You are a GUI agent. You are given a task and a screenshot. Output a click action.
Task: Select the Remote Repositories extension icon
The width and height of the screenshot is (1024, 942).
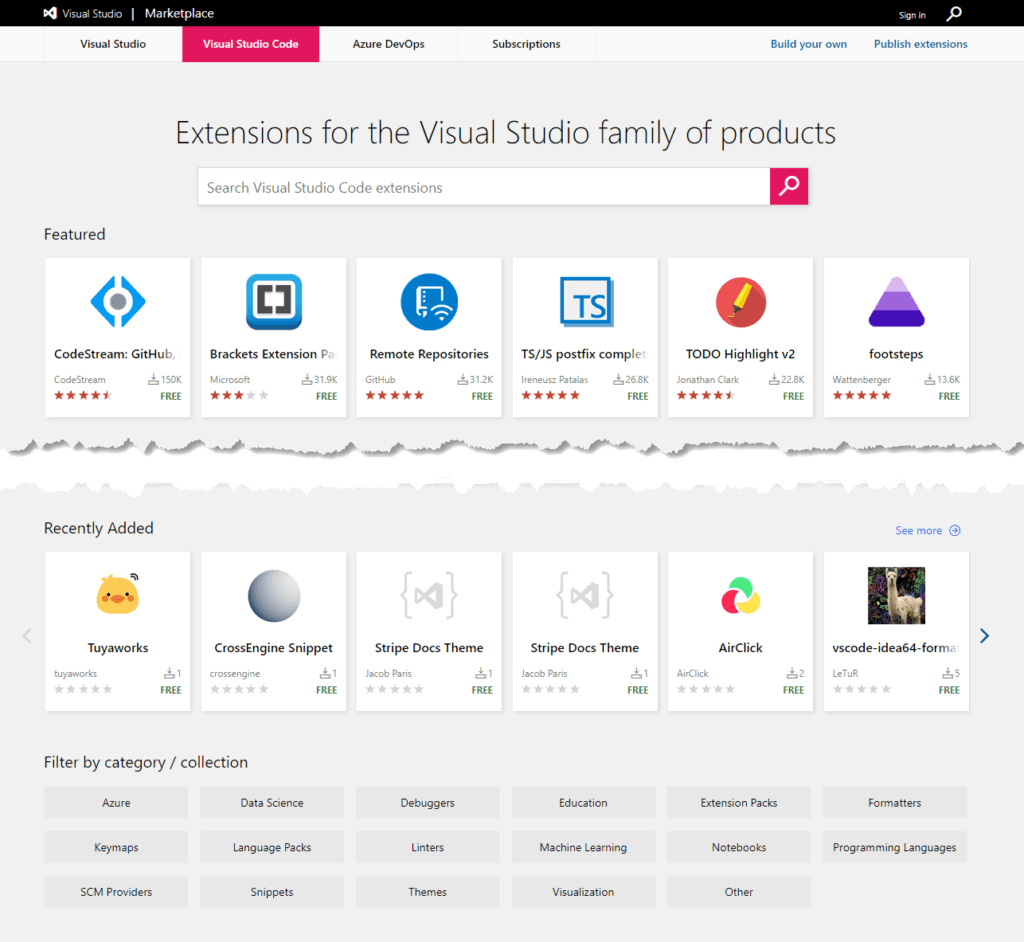(x=429, y=301)
